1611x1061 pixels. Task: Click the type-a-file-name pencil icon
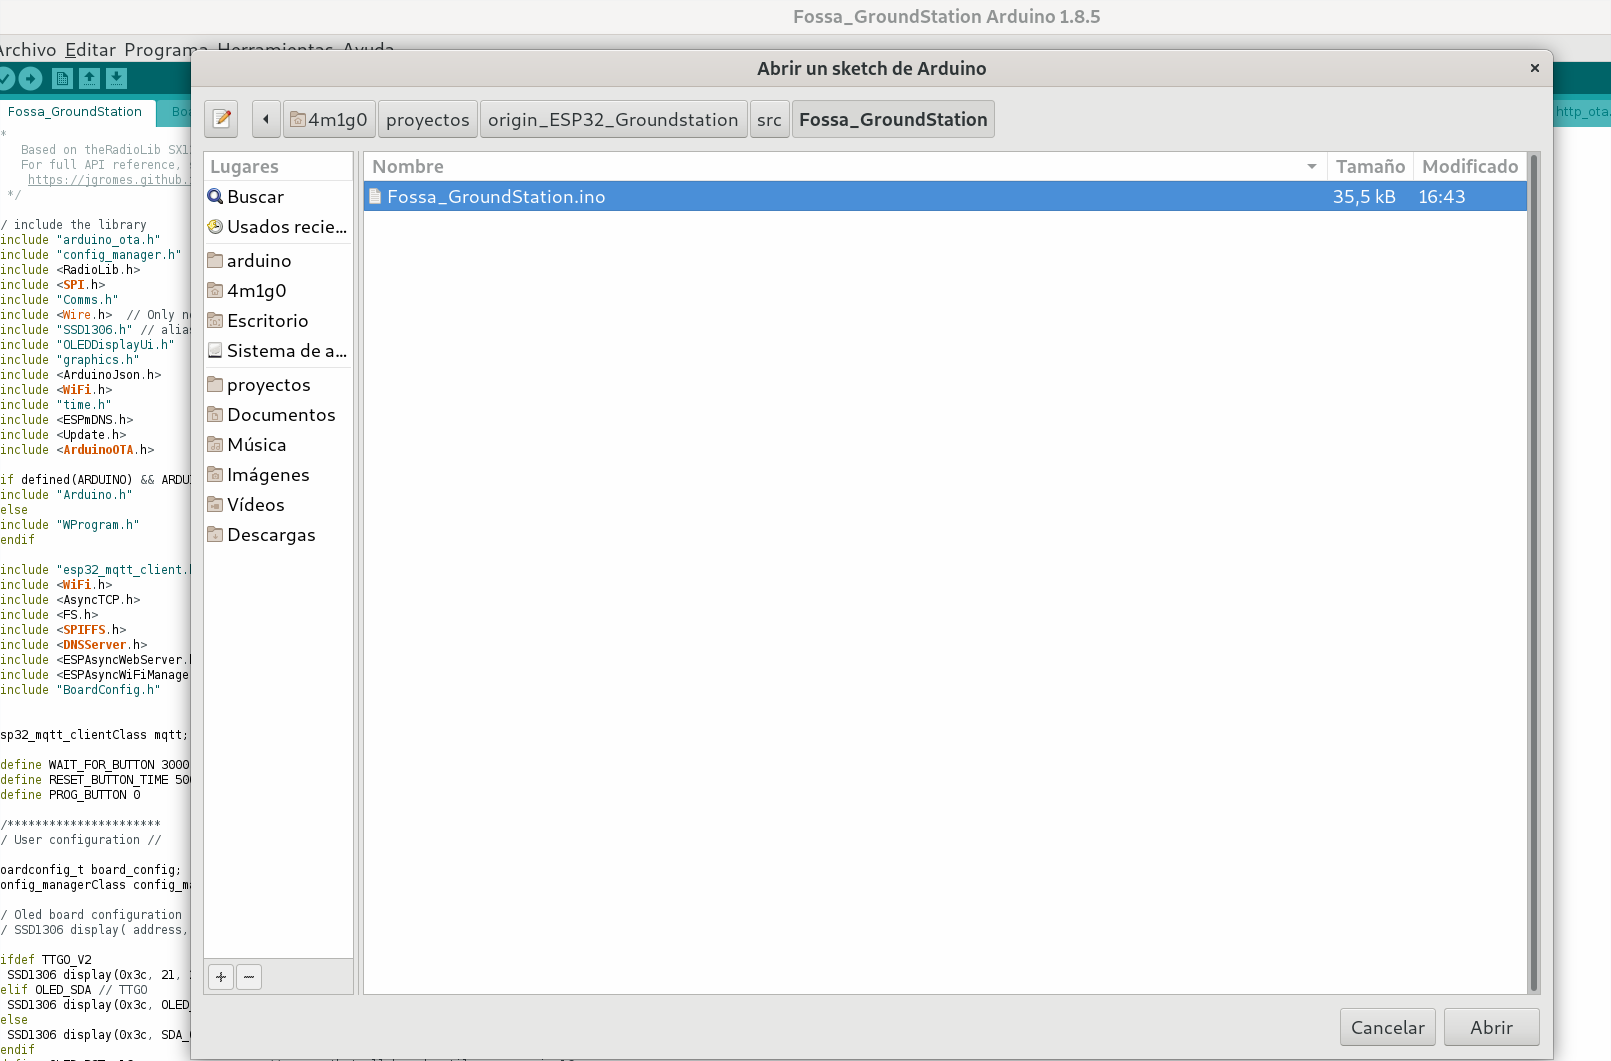click(221, 119)
